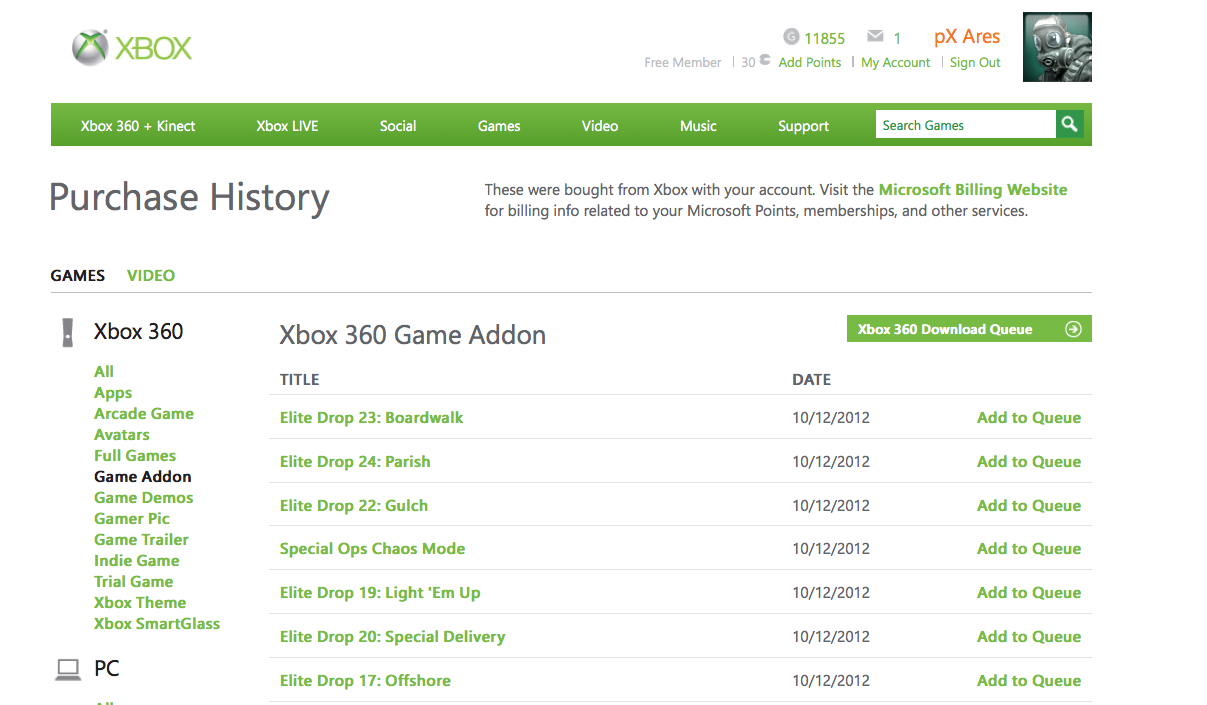Open Xbox 360 + Kinect menu
1207x705 pixels.
click(138, 126)
